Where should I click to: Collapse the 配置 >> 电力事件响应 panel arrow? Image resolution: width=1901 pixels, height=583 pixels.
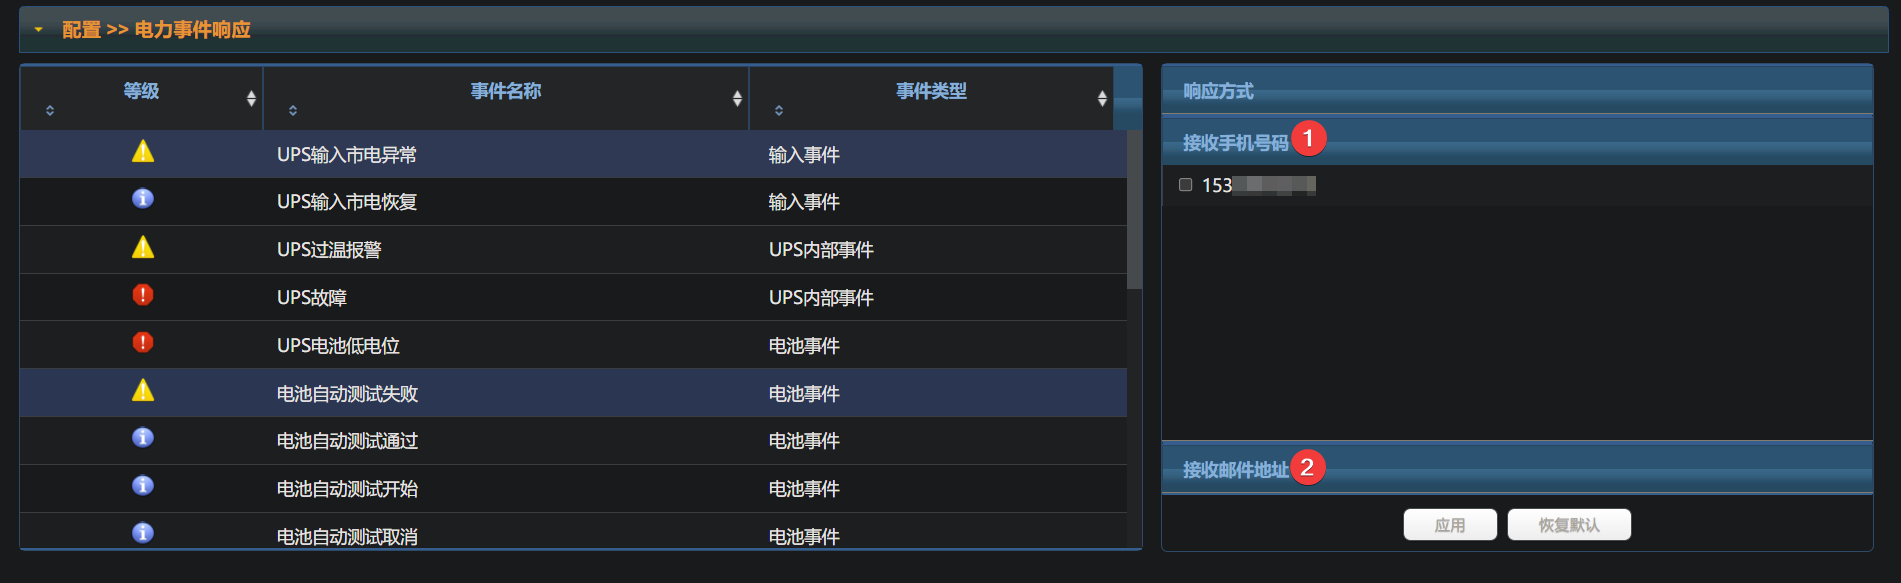39,30
